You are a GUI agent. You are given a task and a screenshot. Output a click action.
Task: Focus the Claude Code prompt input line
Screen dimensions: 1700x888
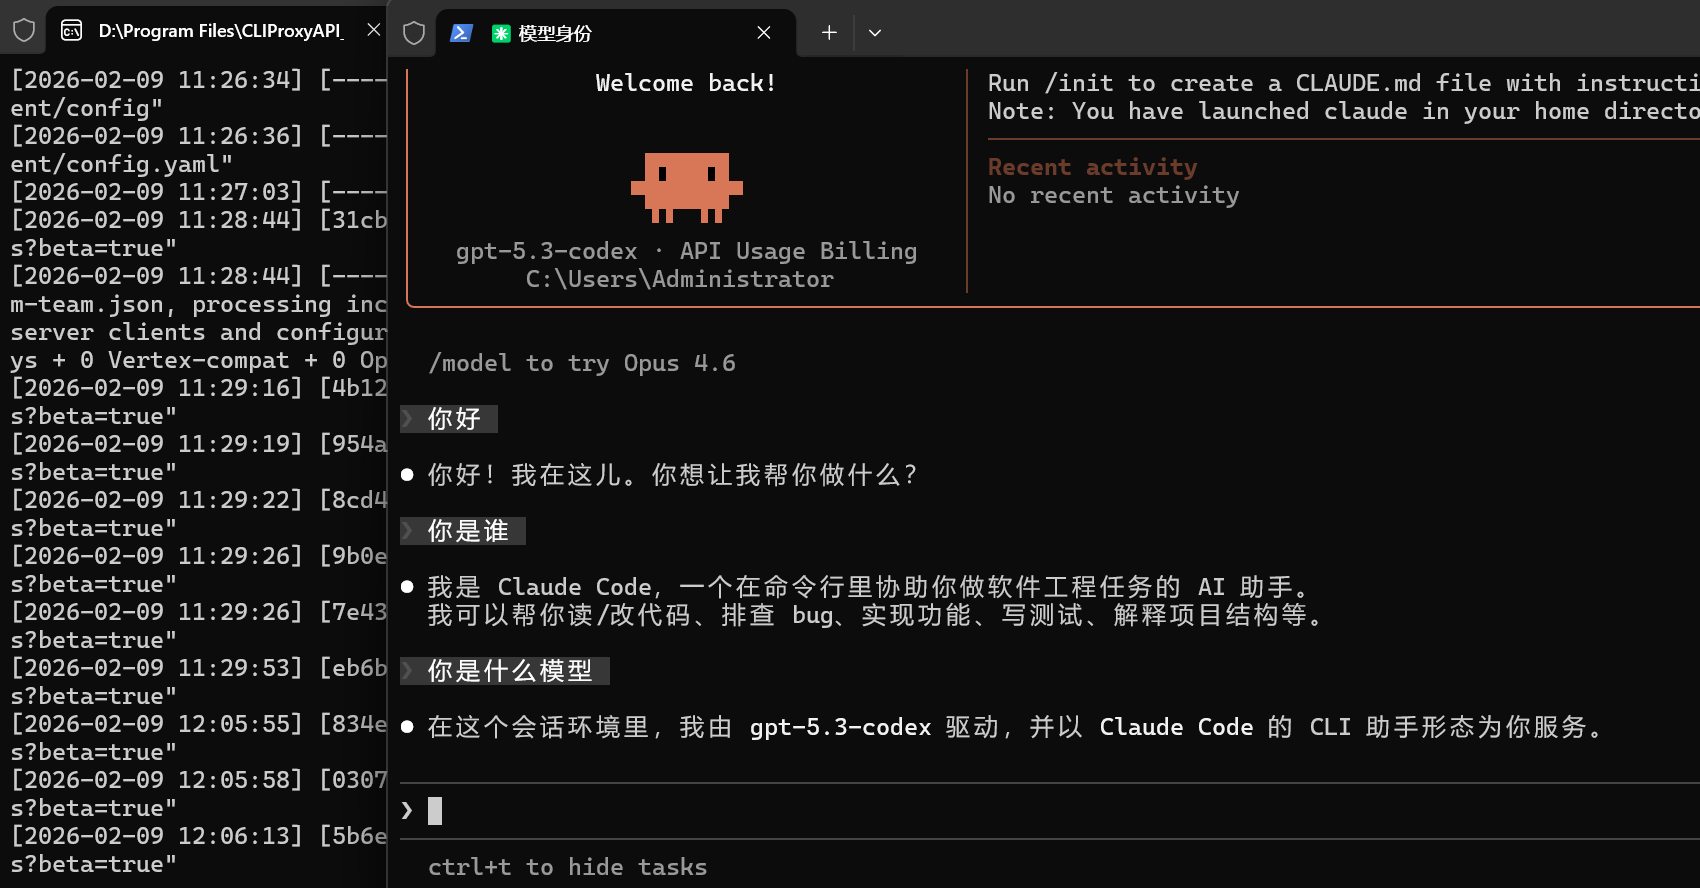(1050, 811)
